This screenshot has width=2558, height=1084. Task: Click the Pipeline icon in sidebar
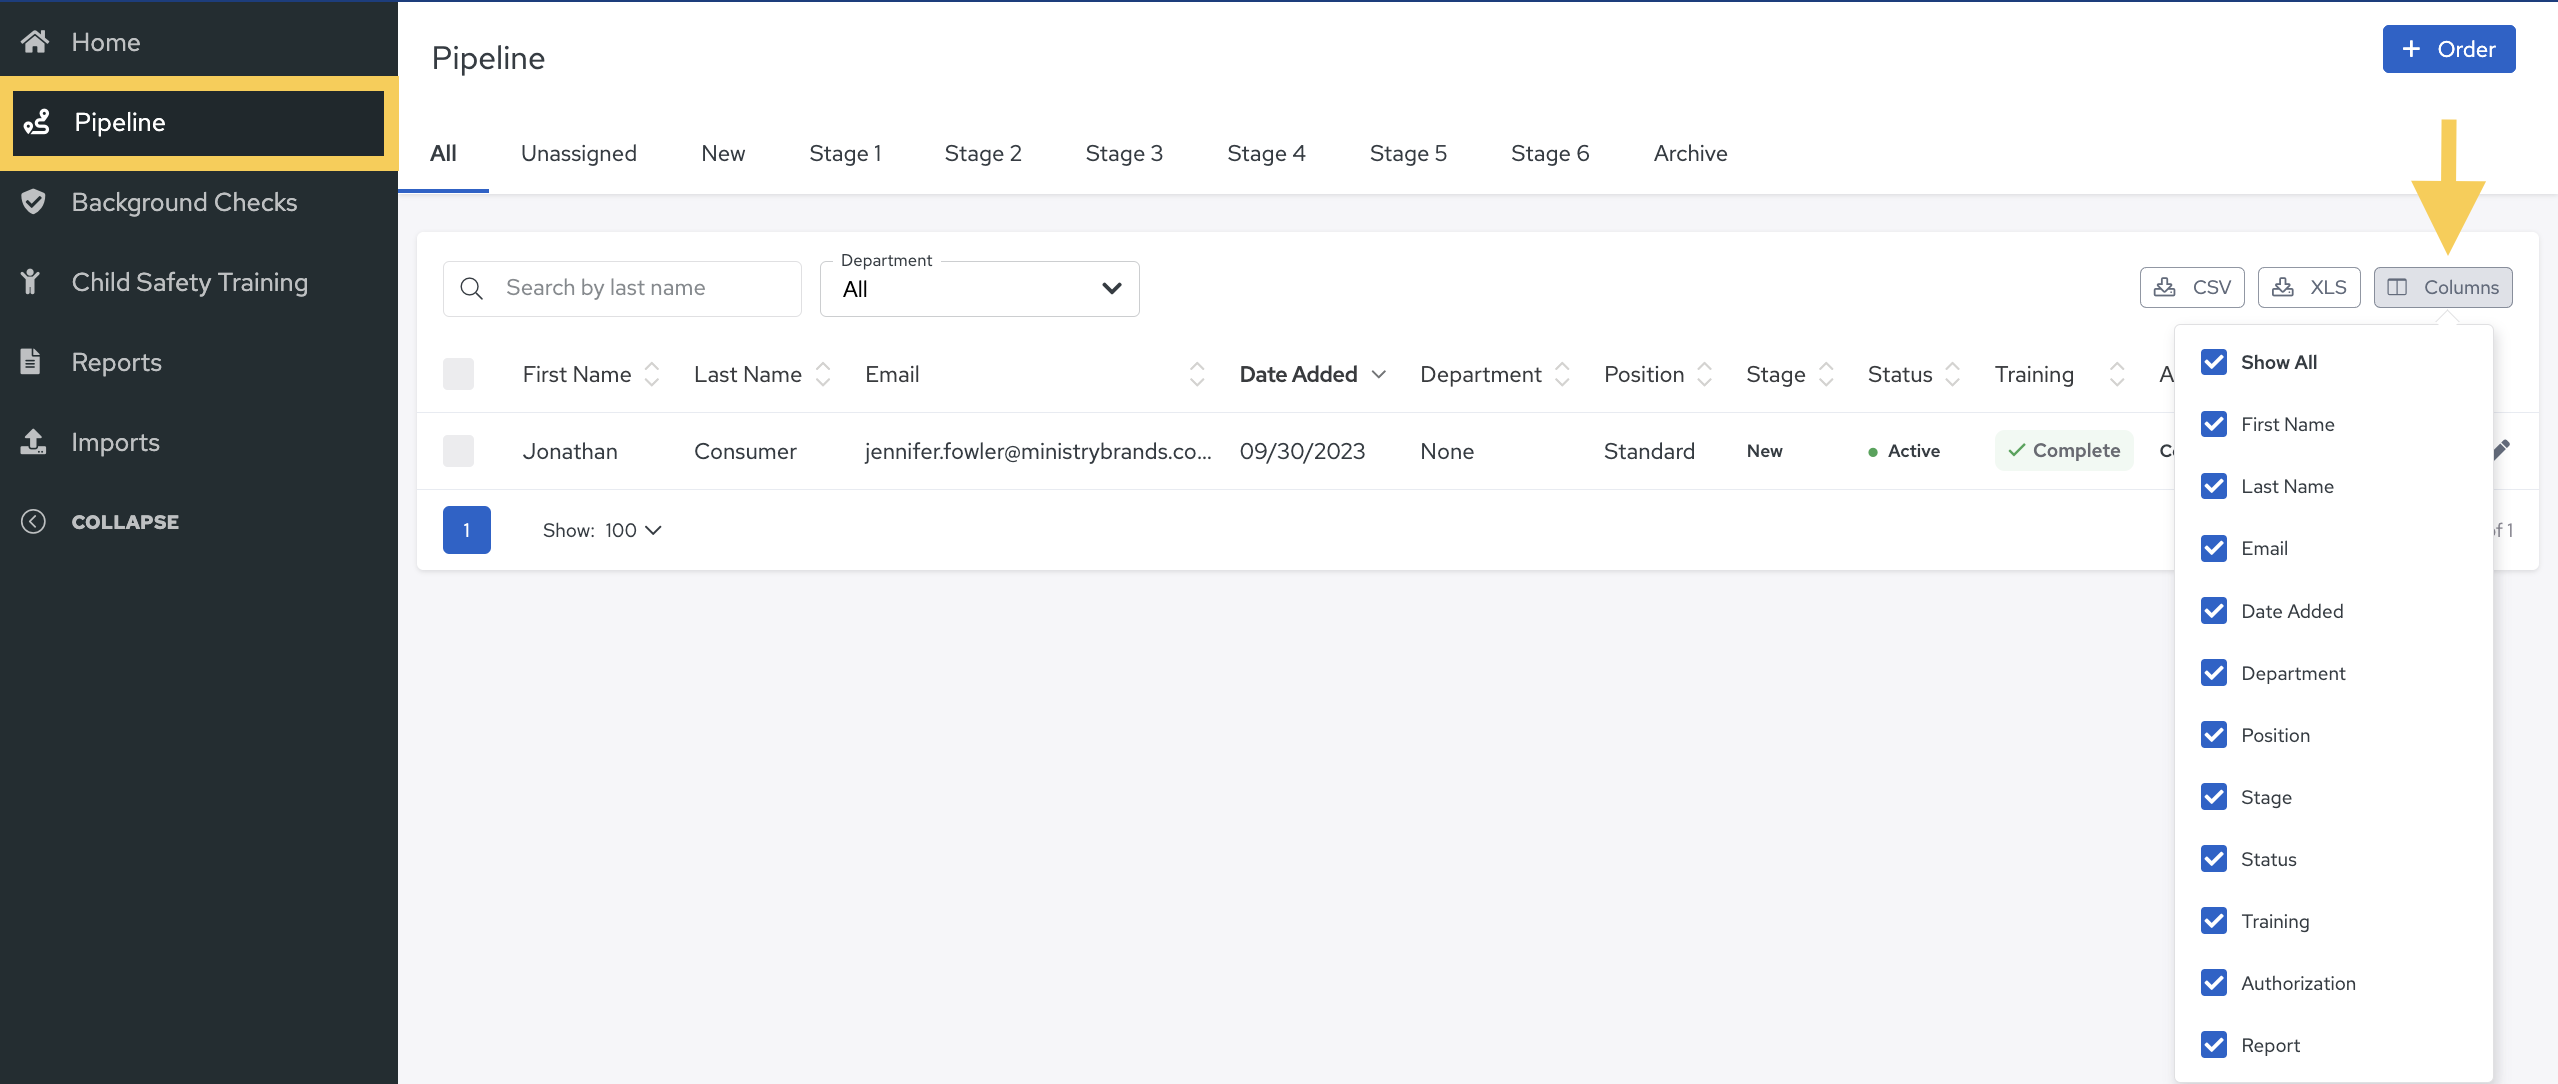37,122
